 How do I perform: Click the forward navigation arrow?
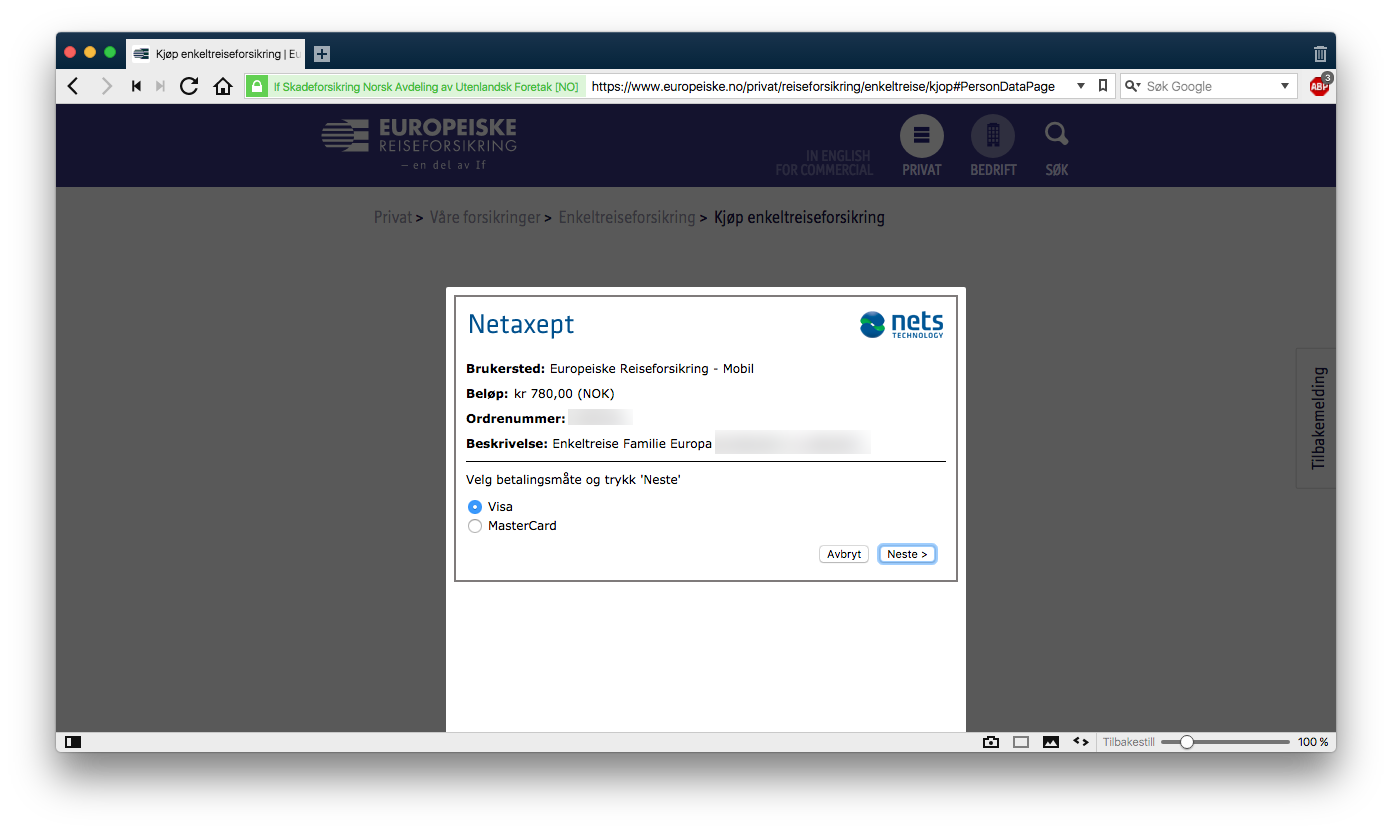point(106,86)
